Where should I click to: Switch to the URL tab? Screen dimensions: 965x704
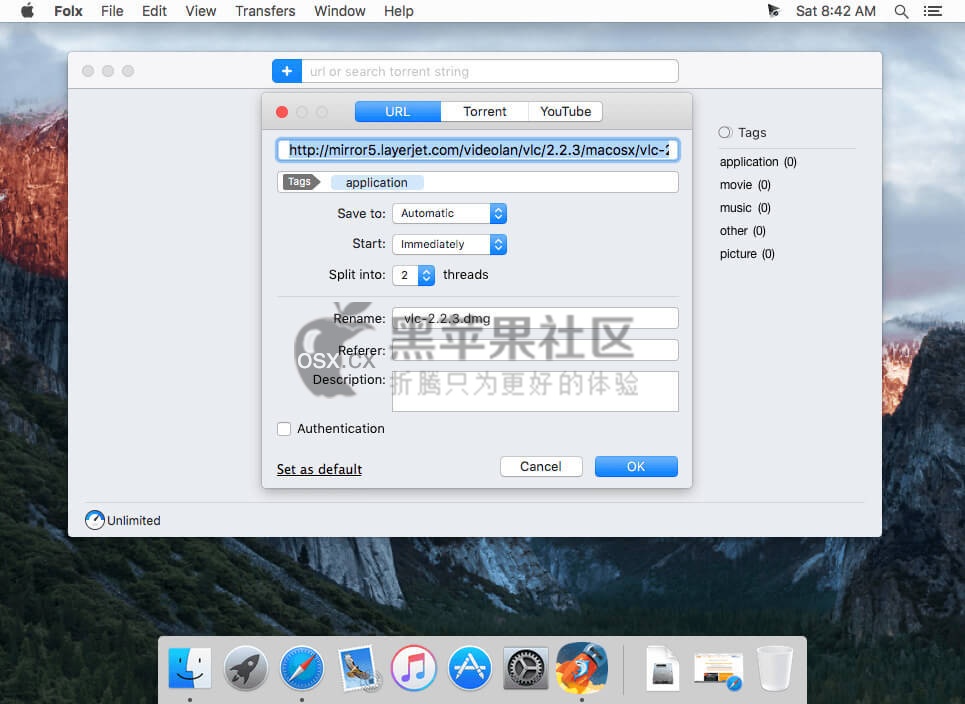[398, 111]
